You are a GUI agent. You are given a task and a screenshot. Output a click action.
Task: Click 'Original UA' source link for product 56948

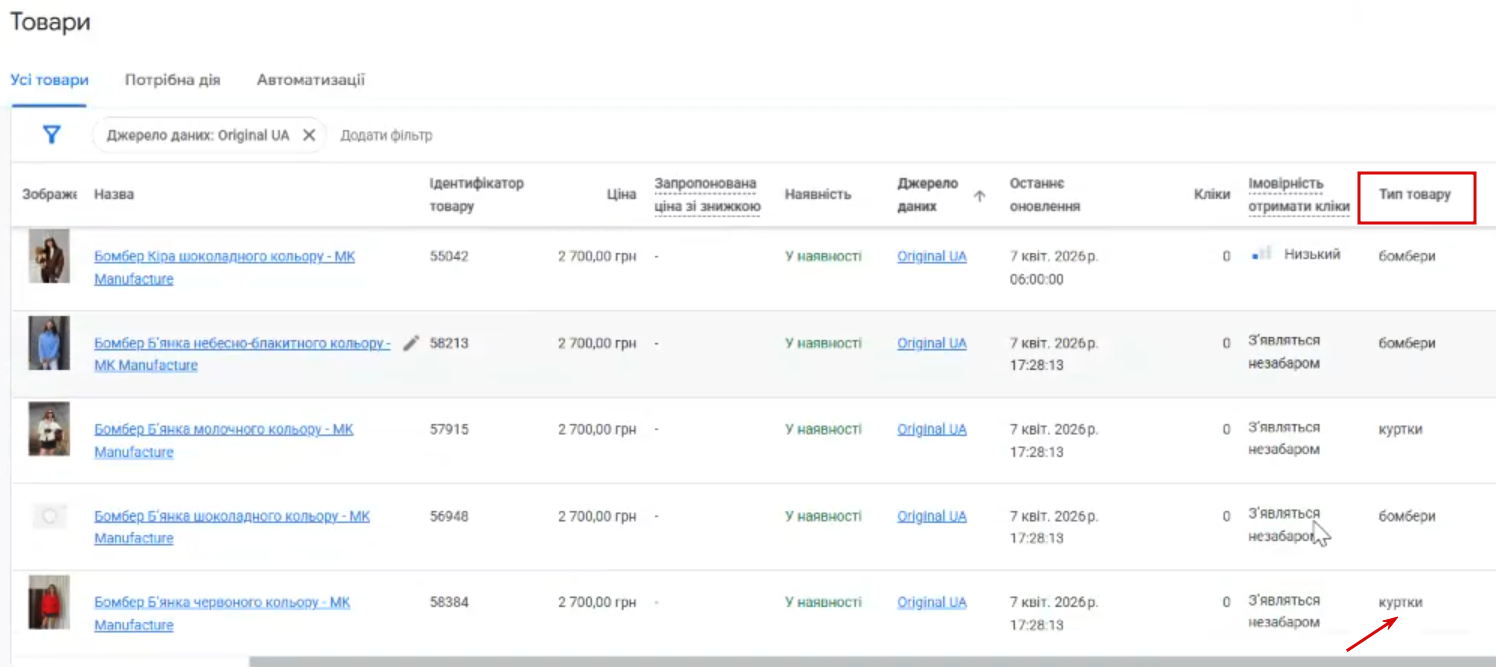coord(931,516)
